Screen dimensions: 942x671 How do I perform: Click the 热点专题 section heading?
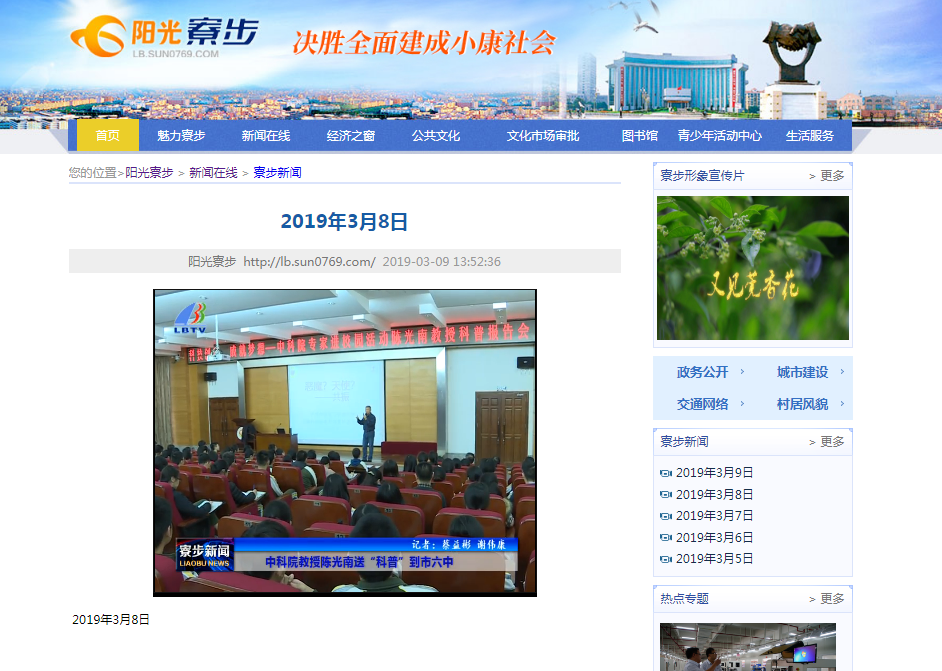684,598
